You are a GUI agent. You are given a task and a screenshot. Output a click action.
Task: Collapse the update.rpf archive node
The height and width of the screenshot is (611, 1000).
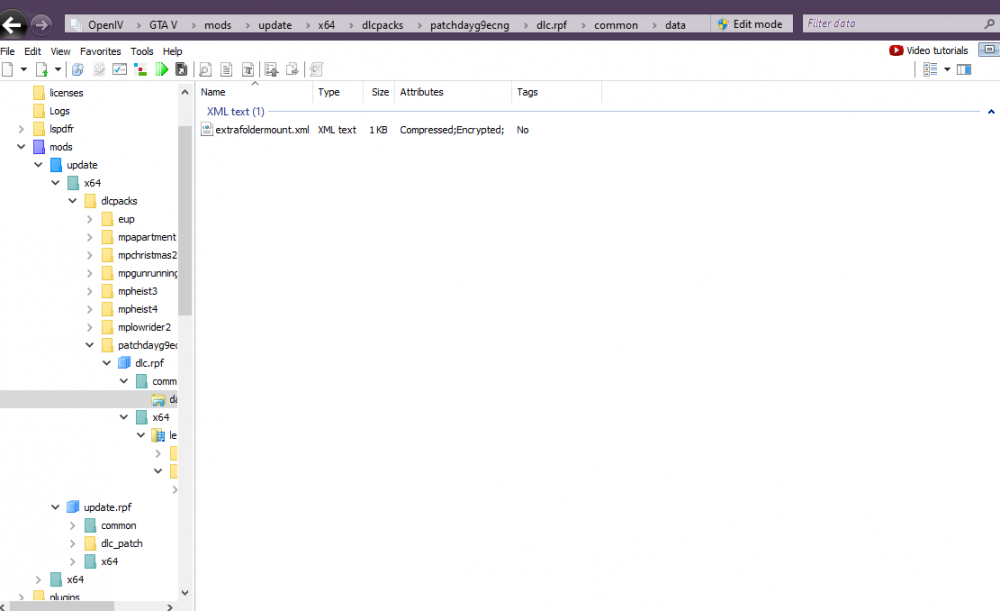coord(55,507)
